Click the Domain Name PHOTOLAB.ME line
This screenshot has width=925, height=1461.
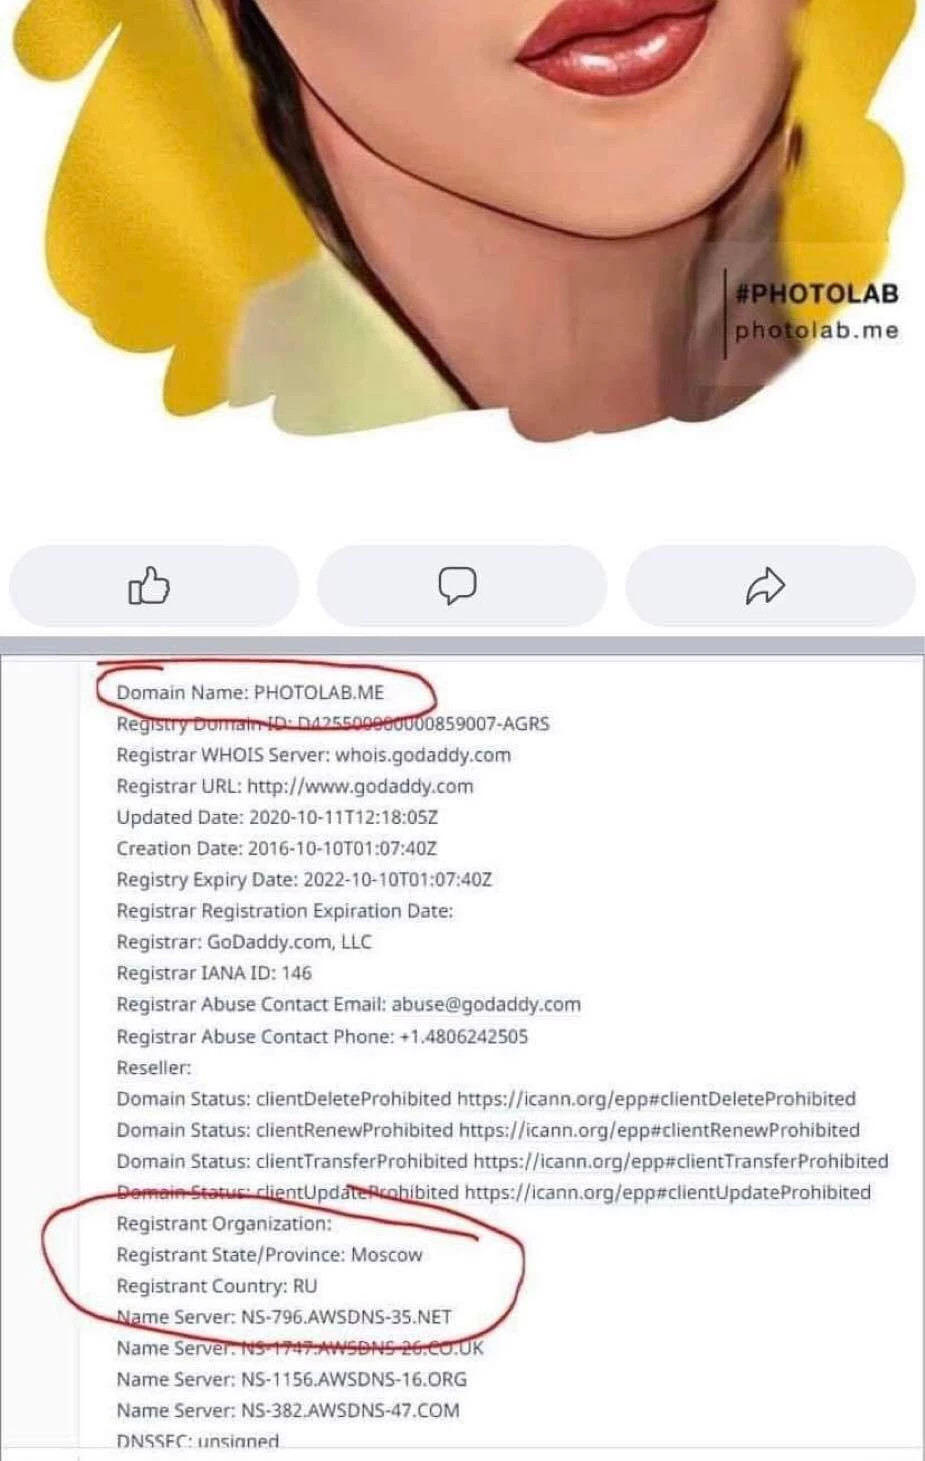(x=250, y=692)
